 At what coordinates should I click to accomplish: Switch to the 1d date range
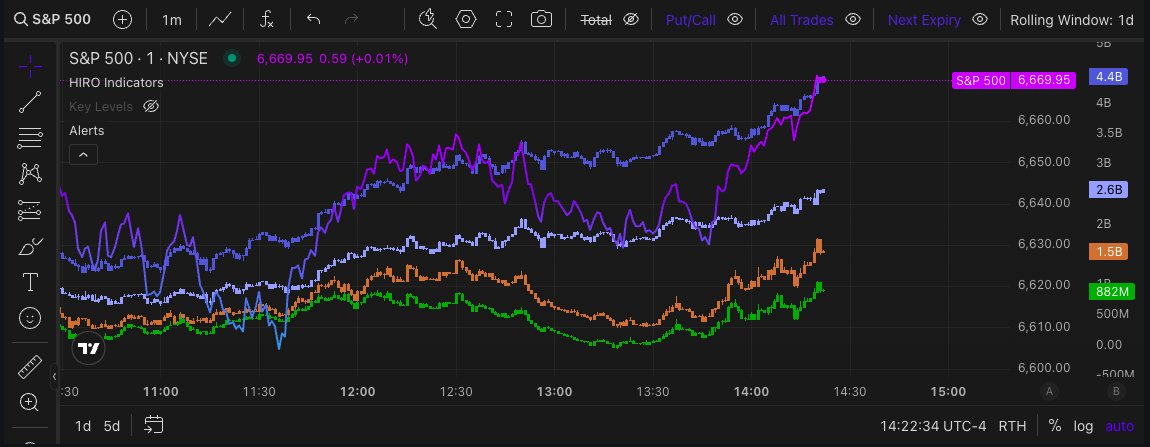tap(83, 426)
